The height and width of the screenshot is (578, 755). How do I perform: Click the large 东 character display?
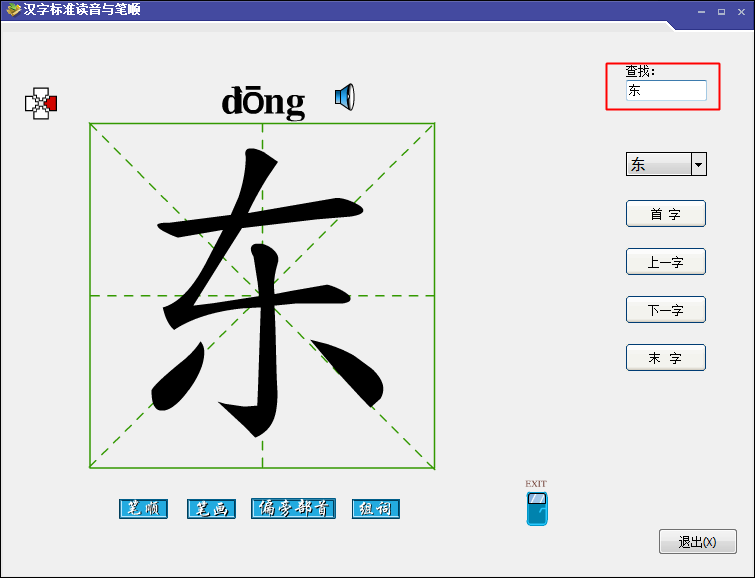point(262,295)
